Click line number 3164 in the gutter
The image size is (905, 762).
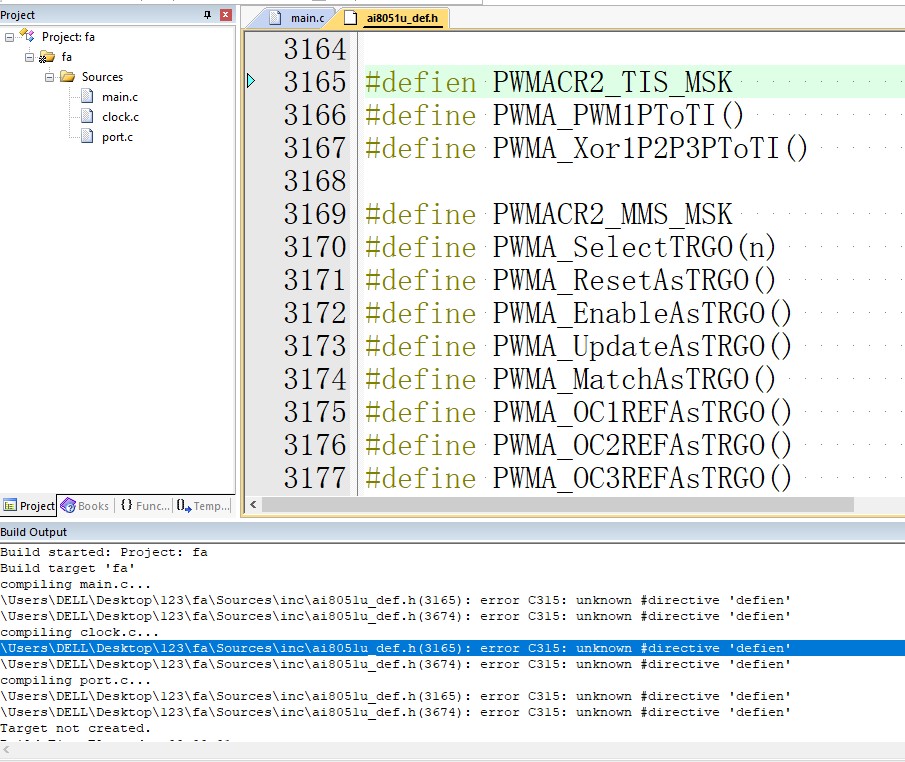point(315,49)
